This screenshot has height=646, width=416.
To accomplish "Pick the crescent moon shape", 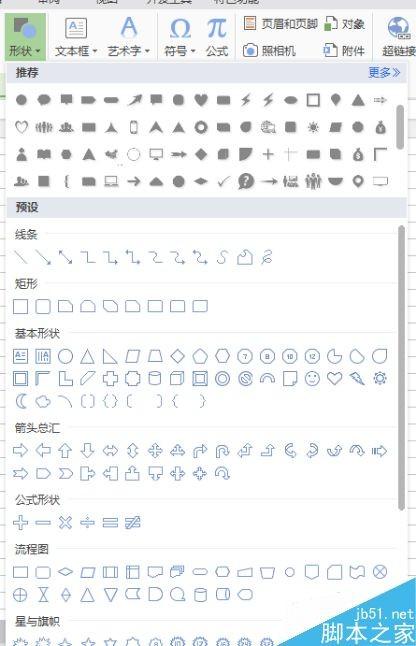I will click(x=21, y=401).
